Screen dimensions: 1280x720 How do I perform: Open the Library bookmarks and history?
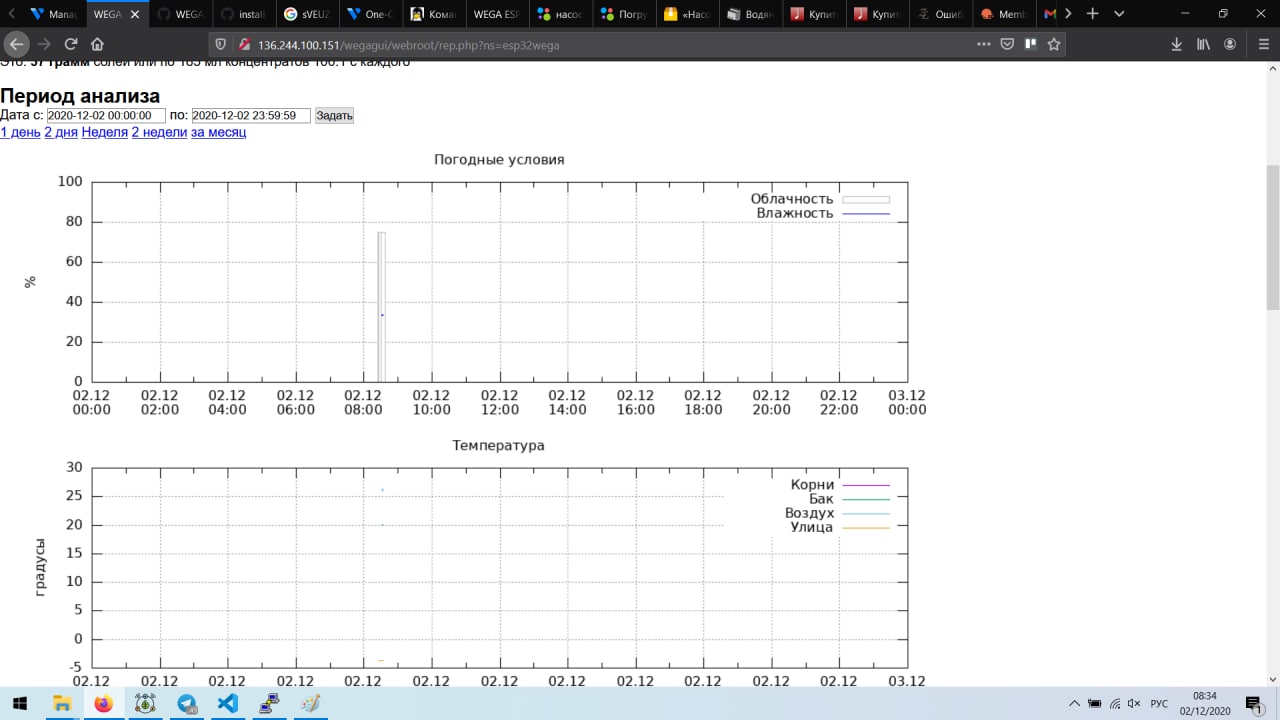(x=1204, y=44)
